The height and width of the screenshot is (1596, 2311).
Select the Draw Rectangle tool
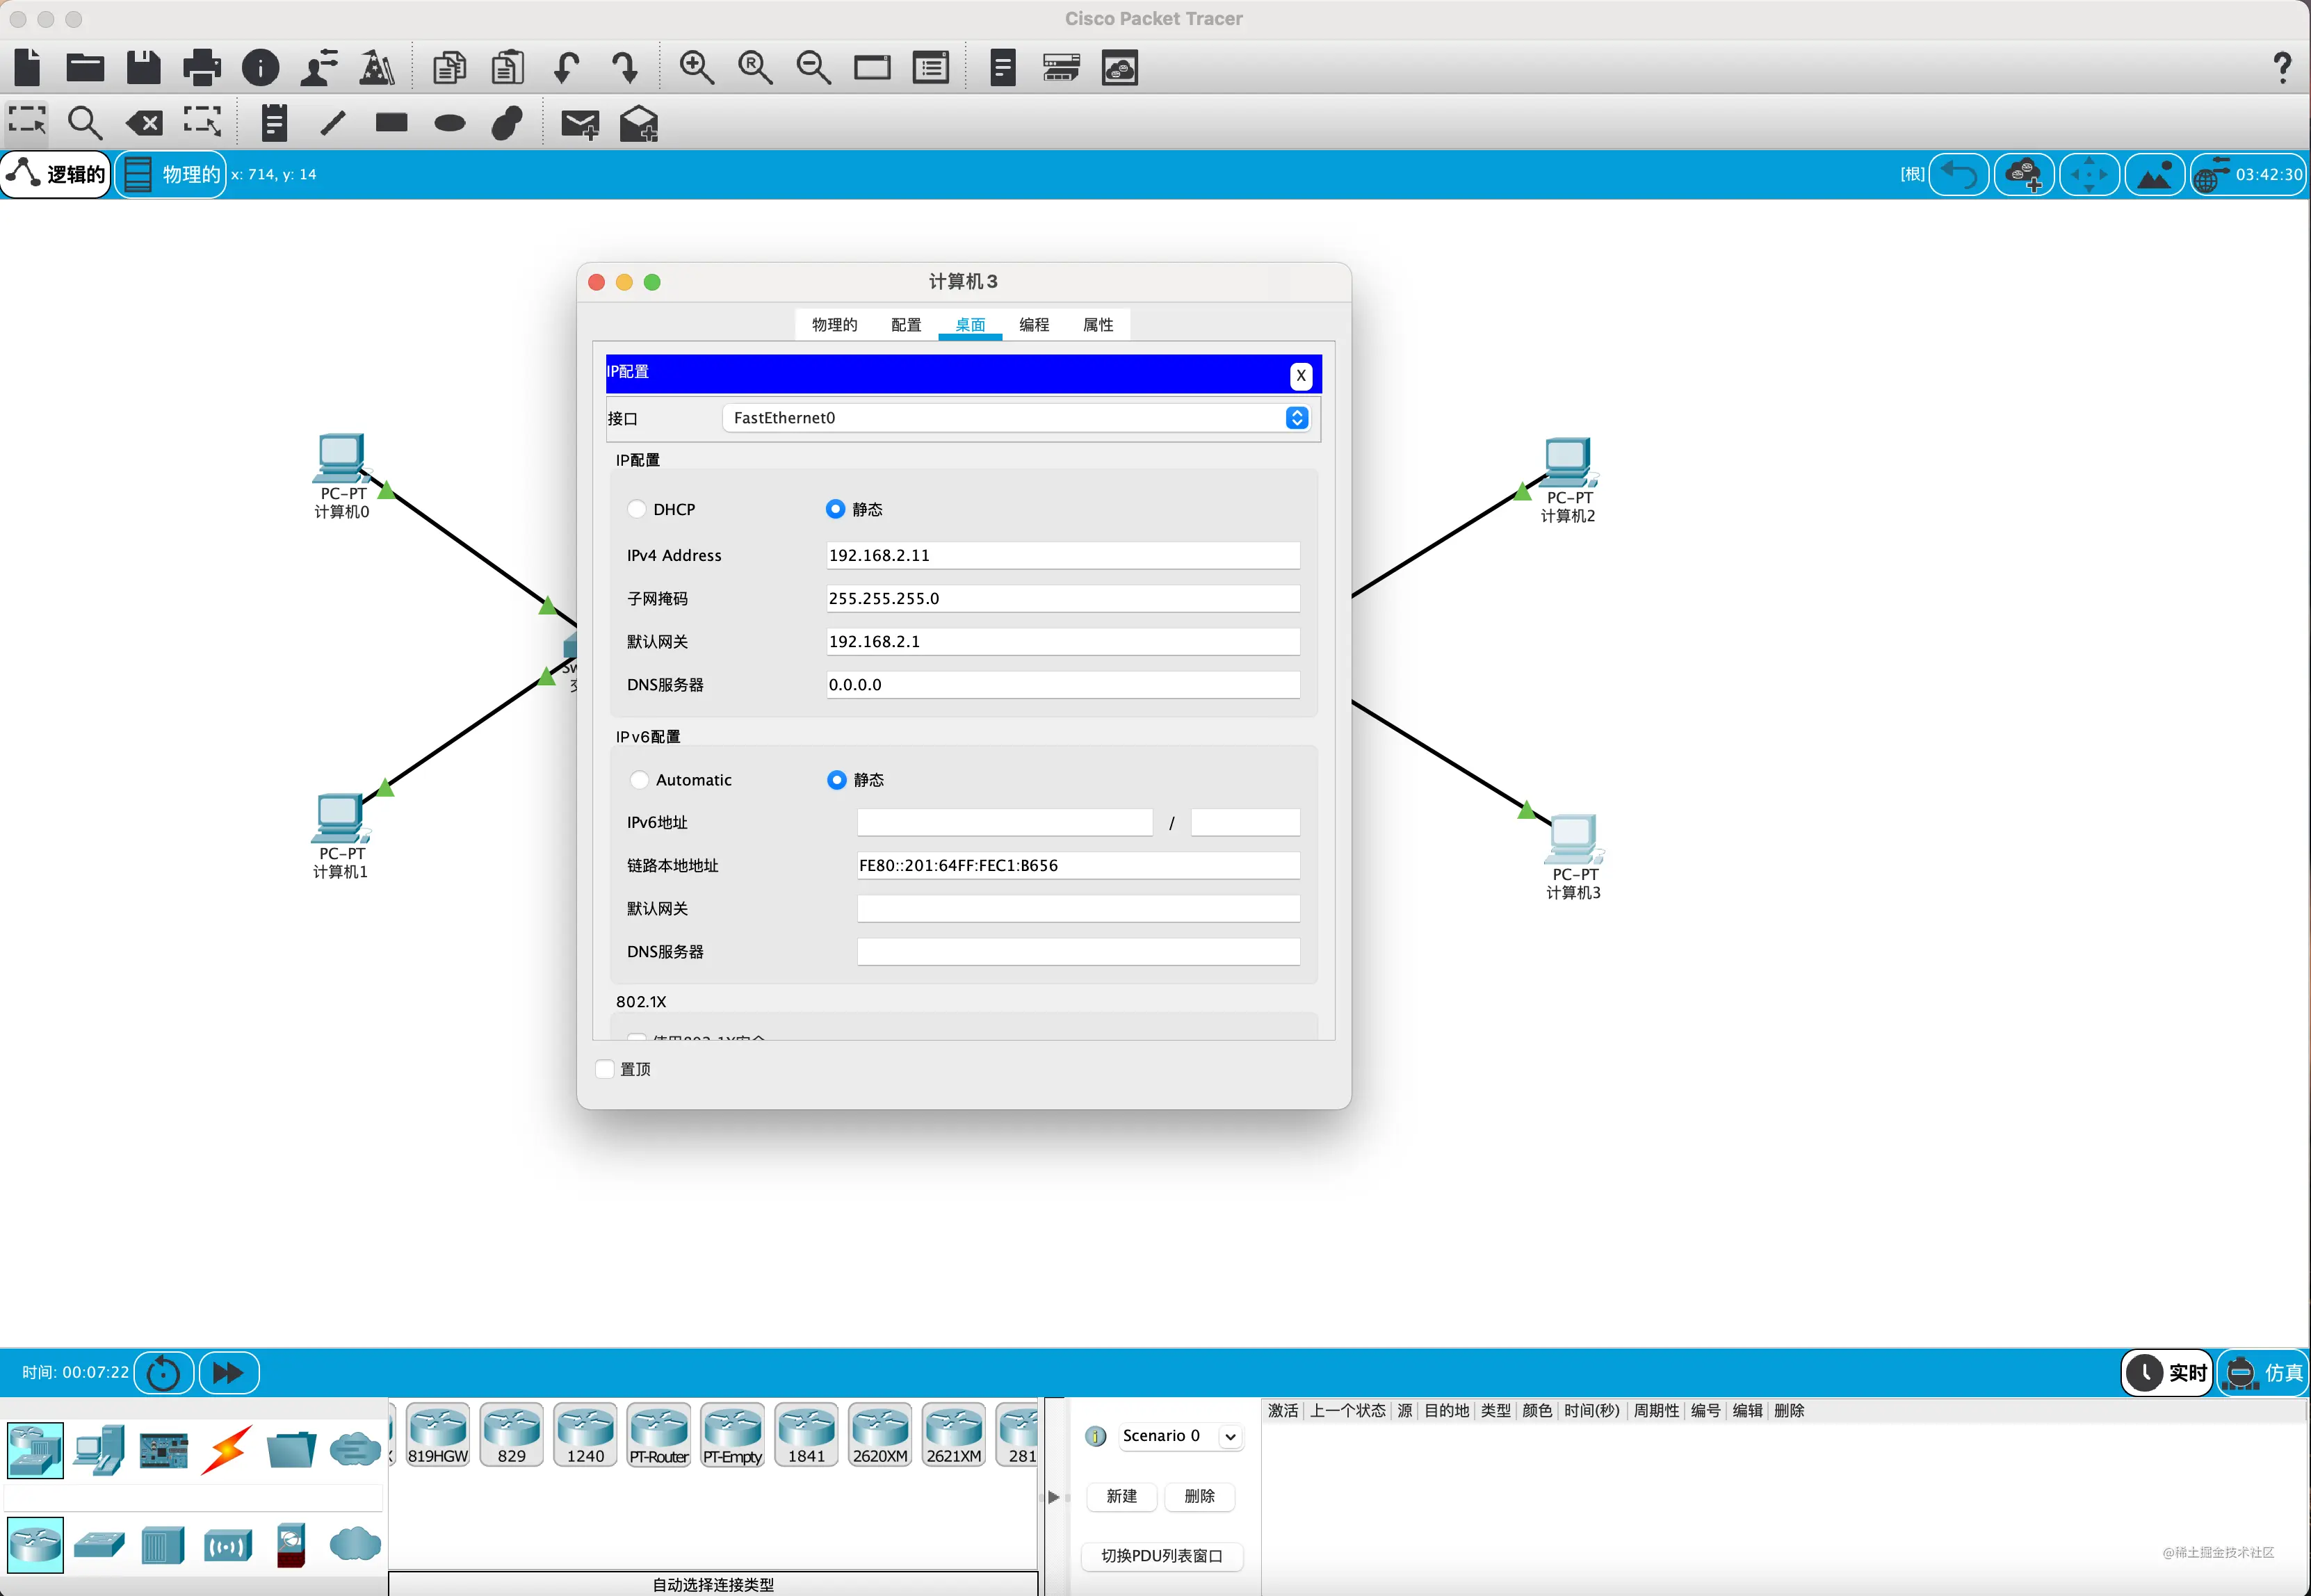pyautogui.click(x=391, y=122)
